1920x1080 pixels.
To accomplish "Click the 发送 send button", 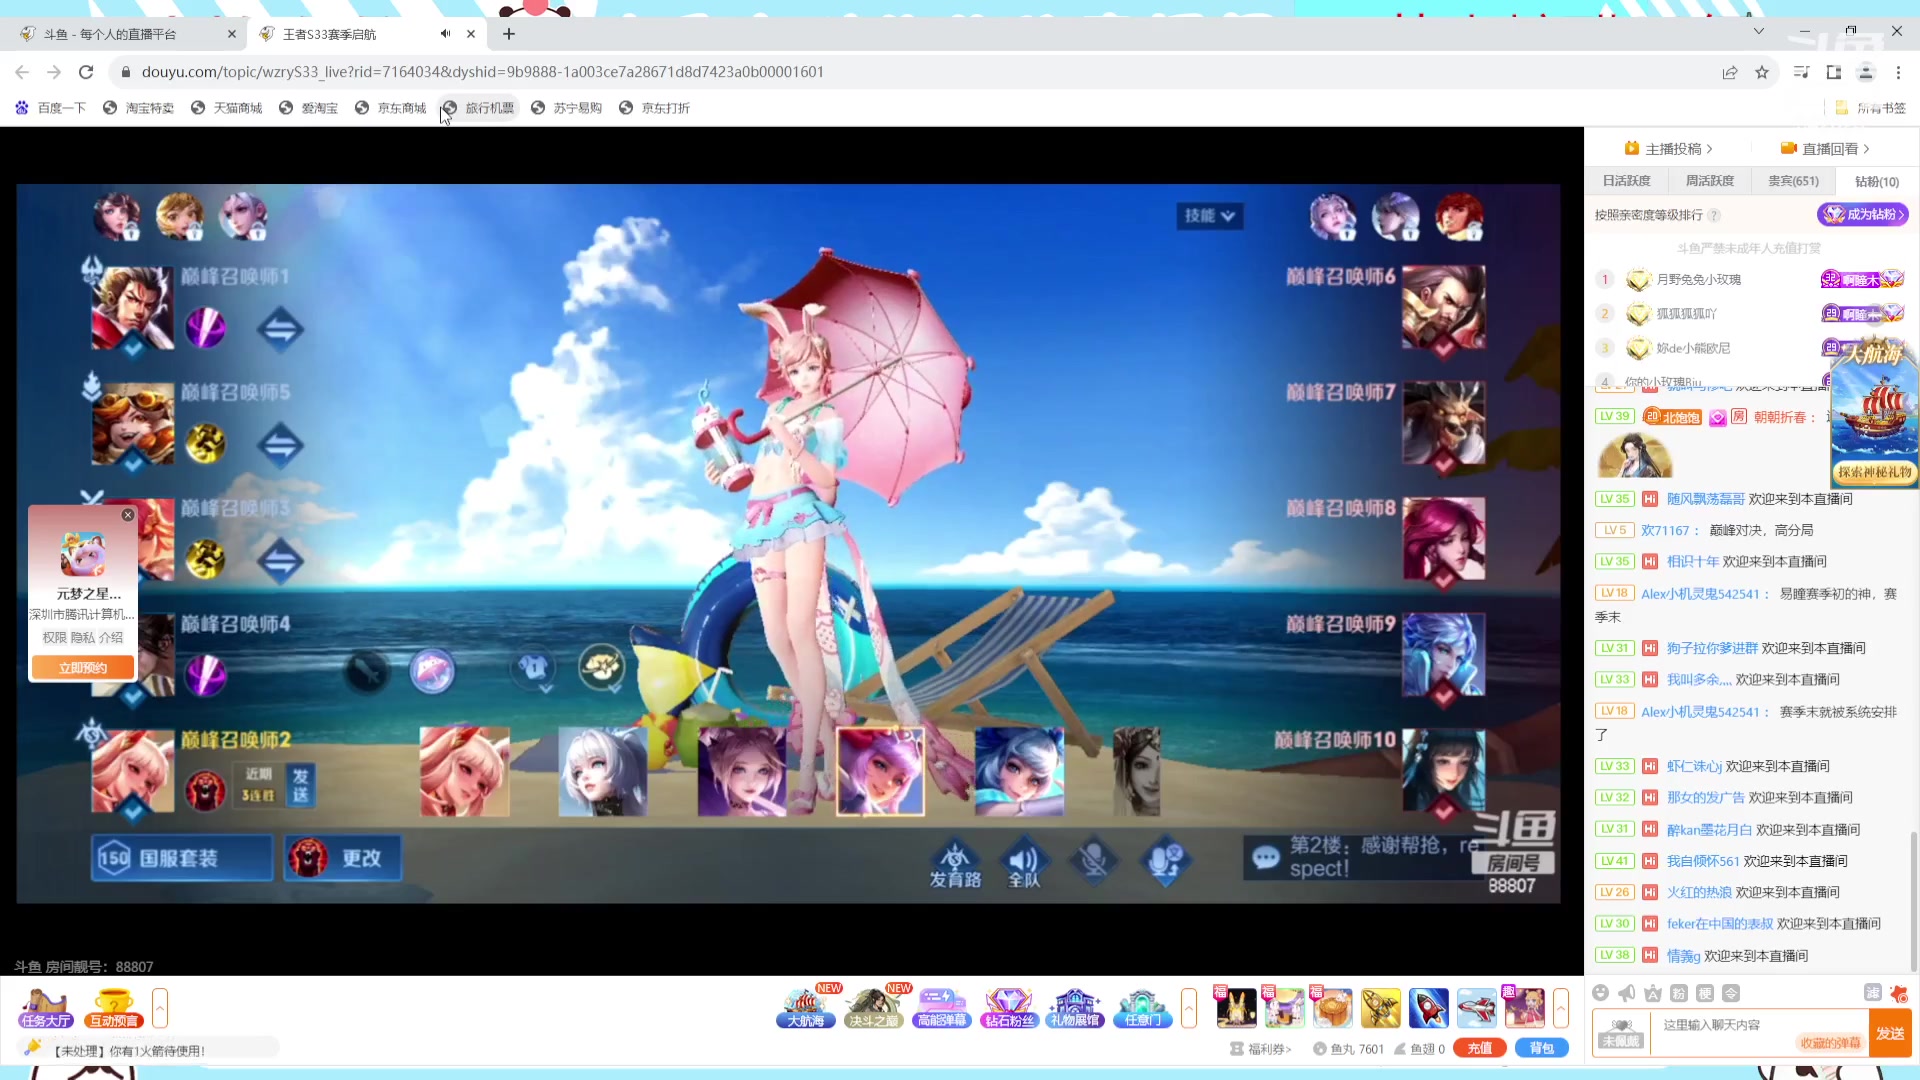I will [1889, 1033].
